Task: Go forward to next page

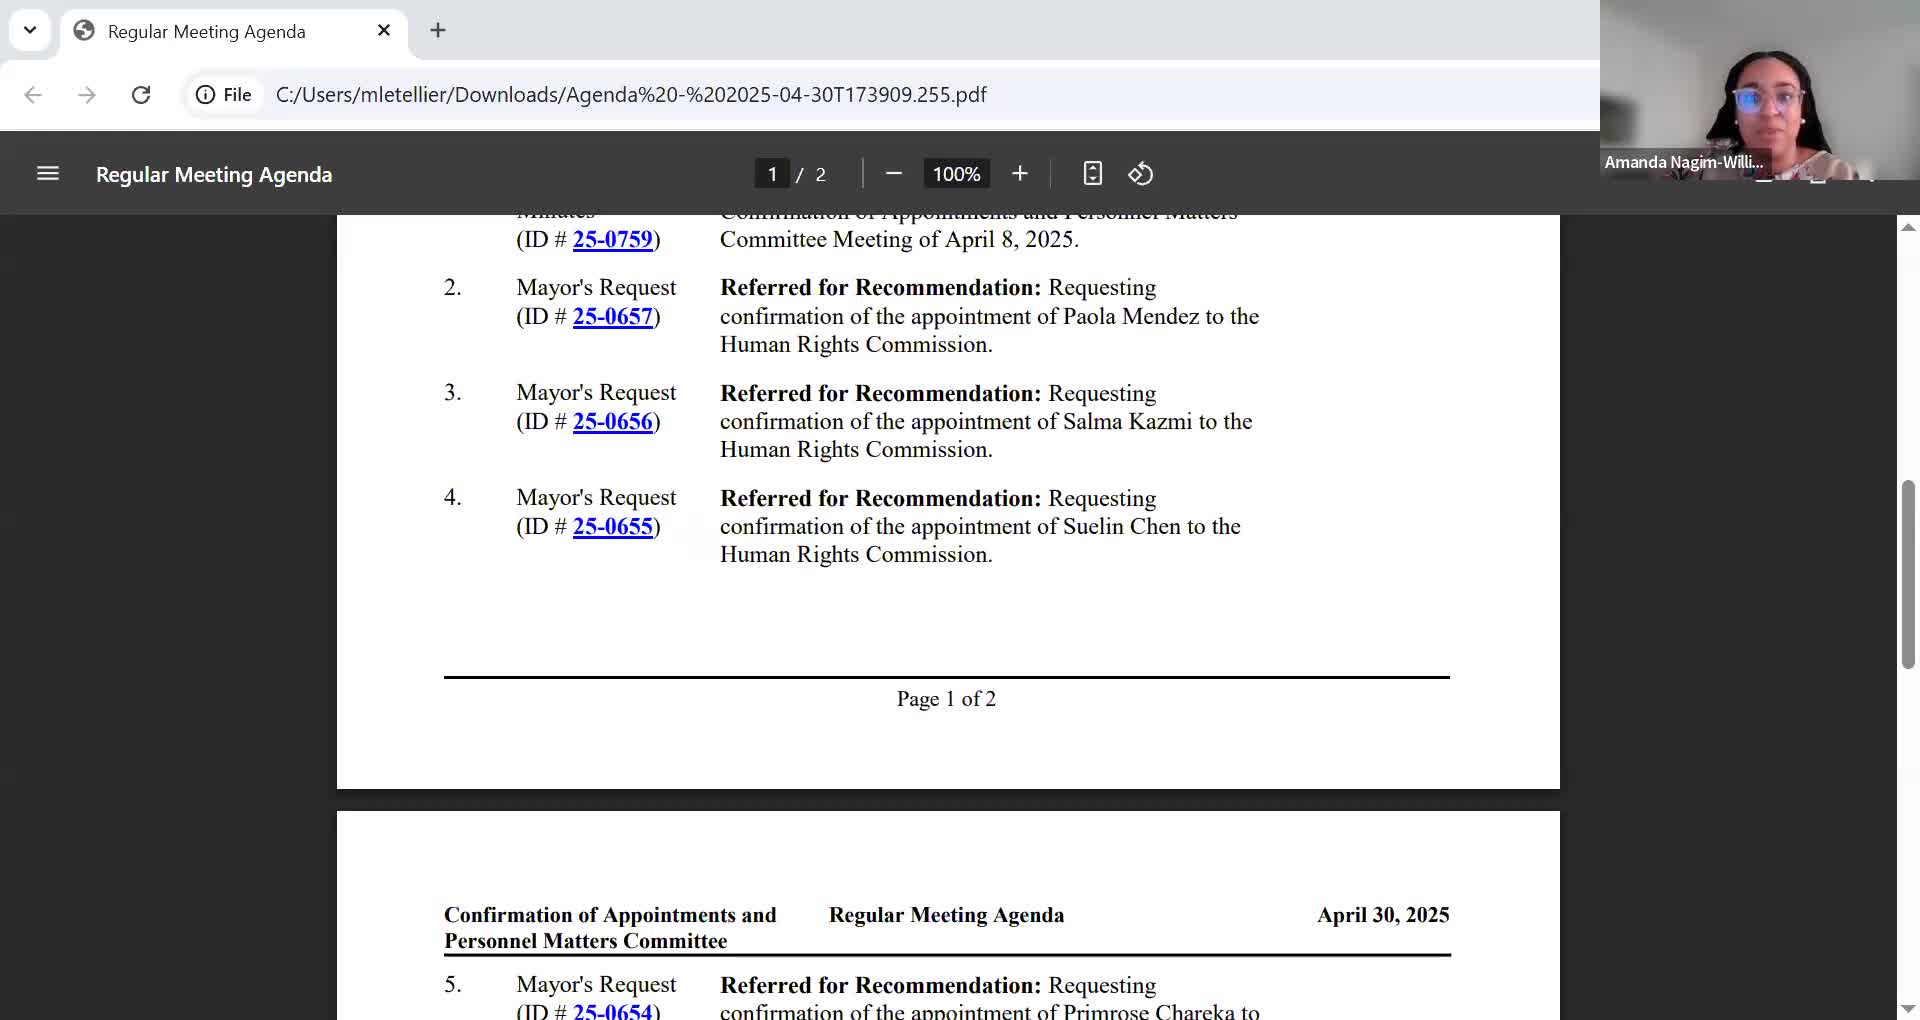Action: point(87,95)
